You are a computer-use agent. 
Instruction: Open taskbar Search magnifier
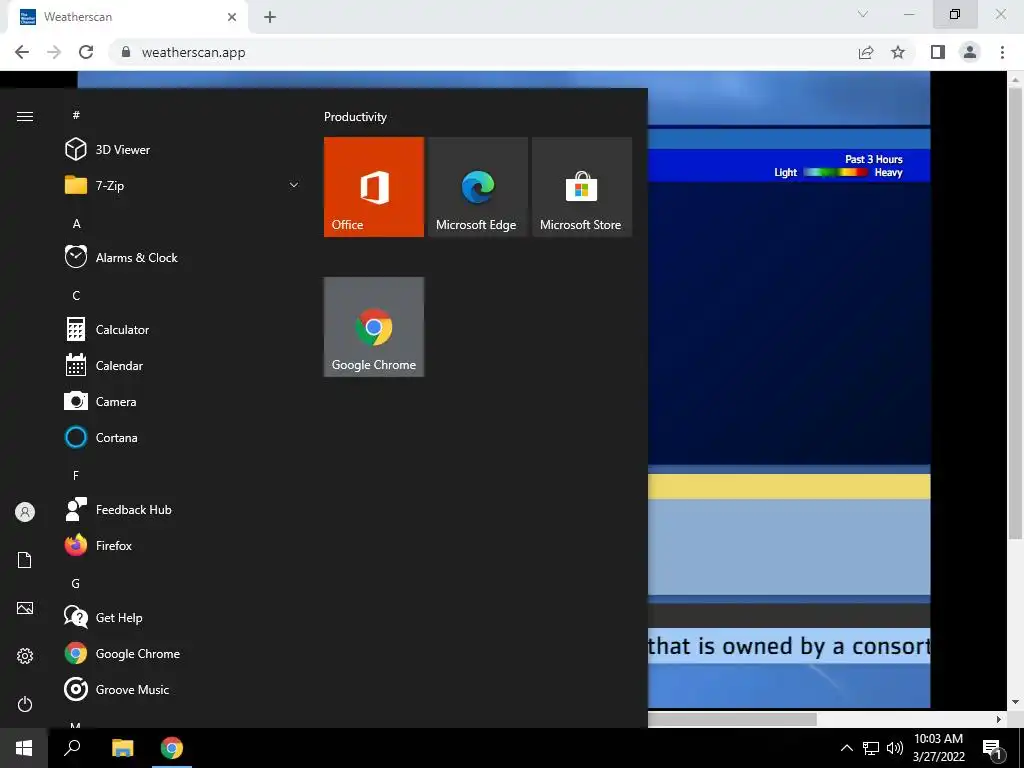tap(72, 748)
